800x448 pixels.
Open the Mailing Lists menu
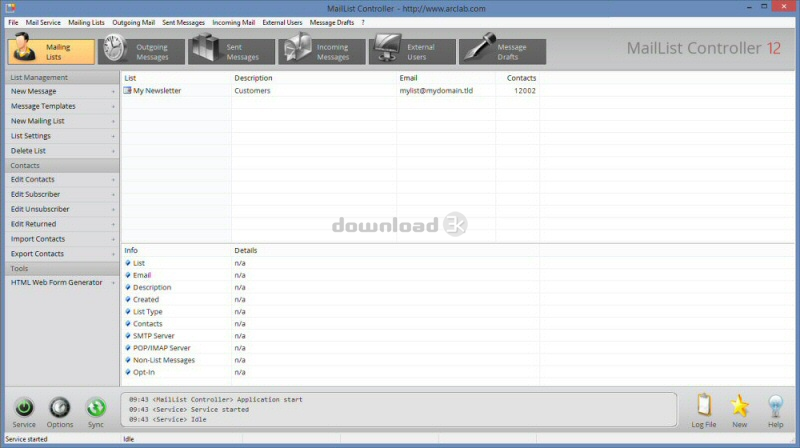click(86, 22)
